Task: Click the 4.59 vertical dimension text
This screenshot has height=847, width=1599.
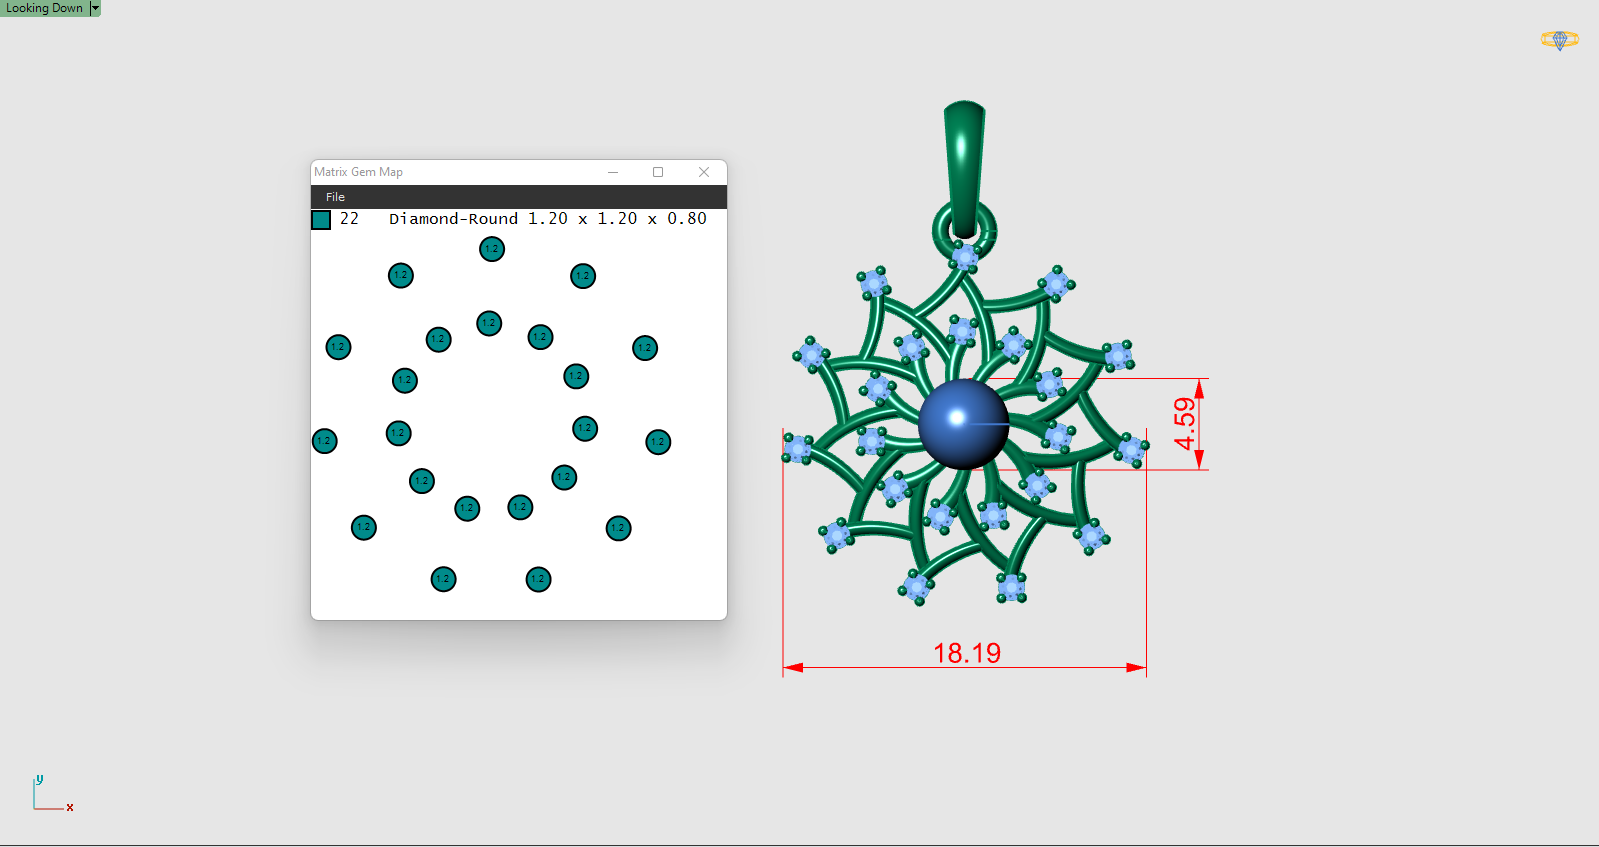Action: (1184, 424)
